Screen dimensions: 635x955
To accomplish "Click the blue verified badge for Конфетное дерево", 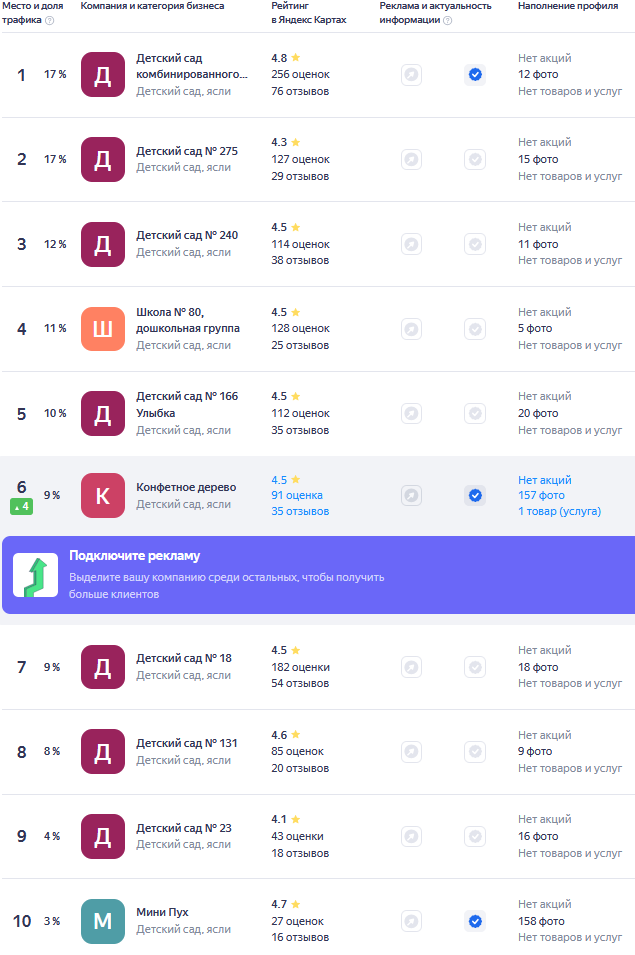I will [475, 495].
